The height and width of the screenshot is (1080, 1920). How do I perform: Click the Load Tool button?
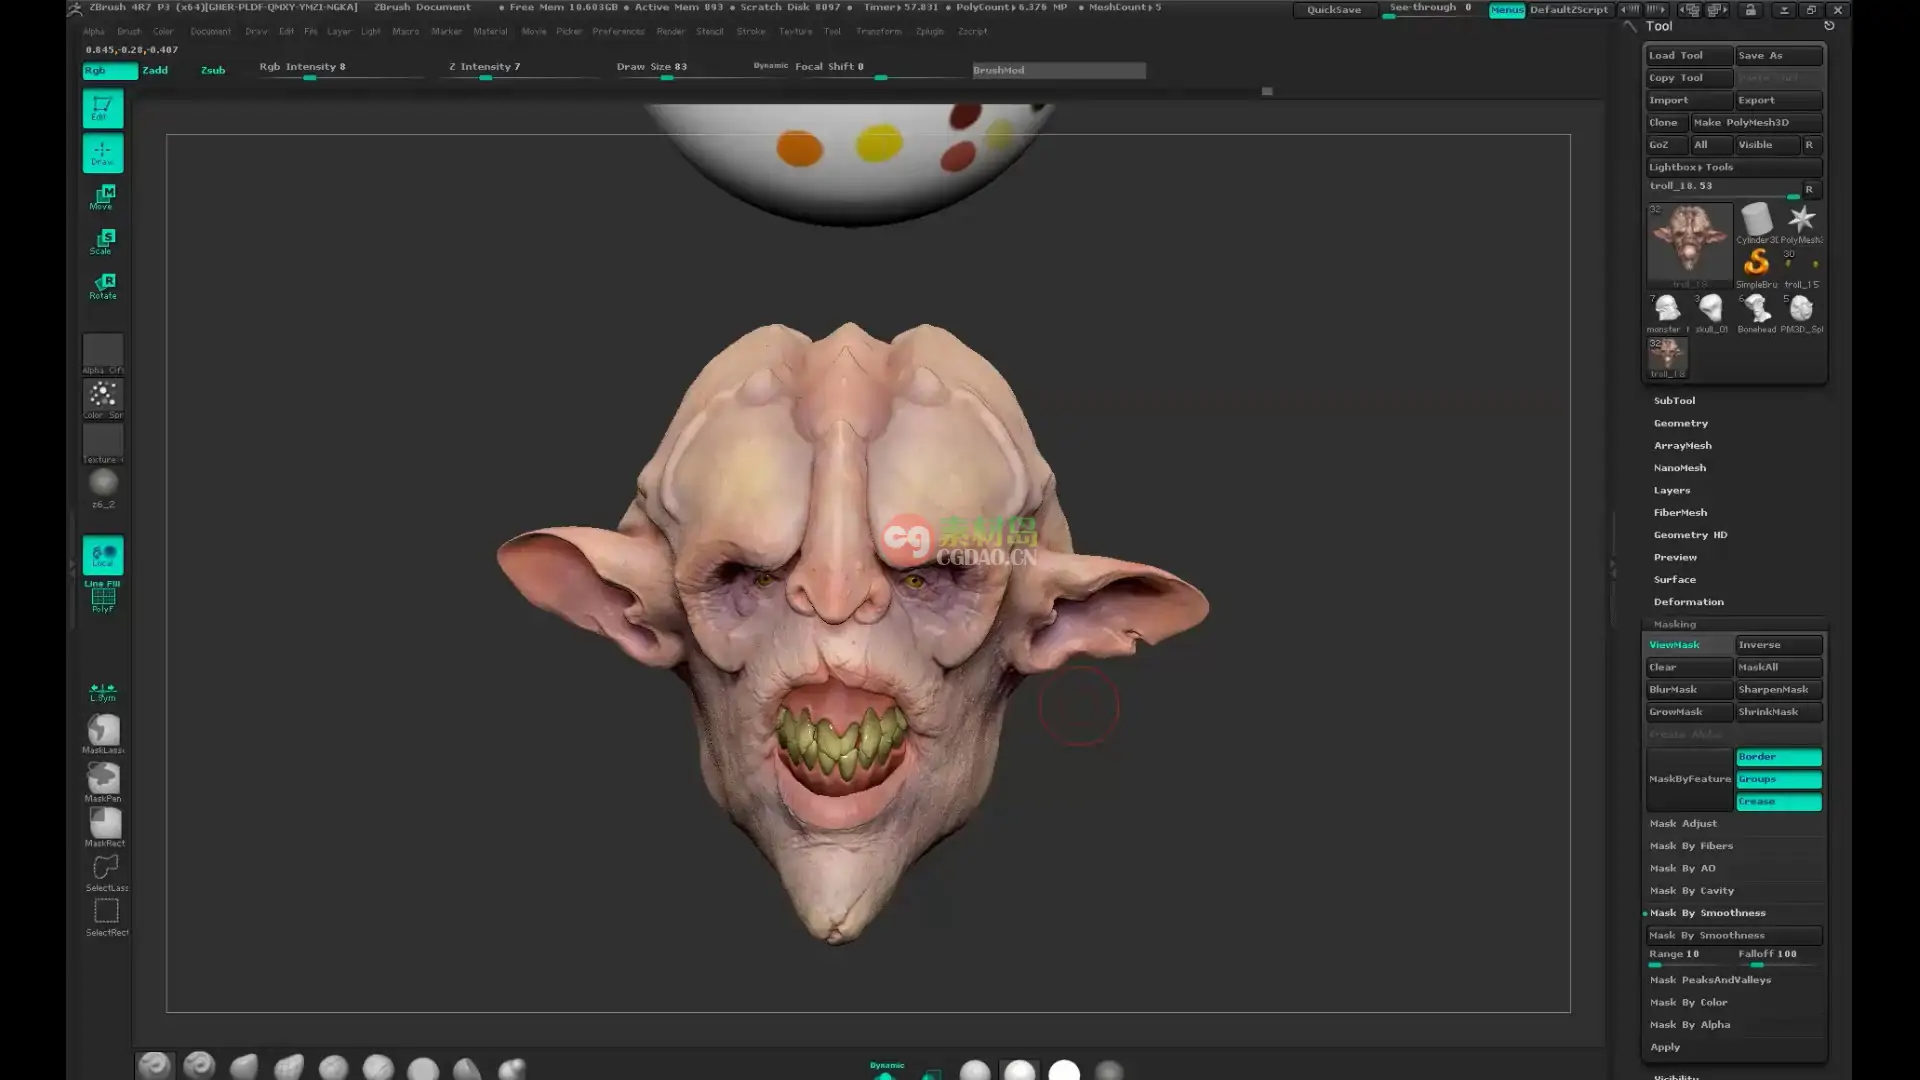pos(1689,56)
